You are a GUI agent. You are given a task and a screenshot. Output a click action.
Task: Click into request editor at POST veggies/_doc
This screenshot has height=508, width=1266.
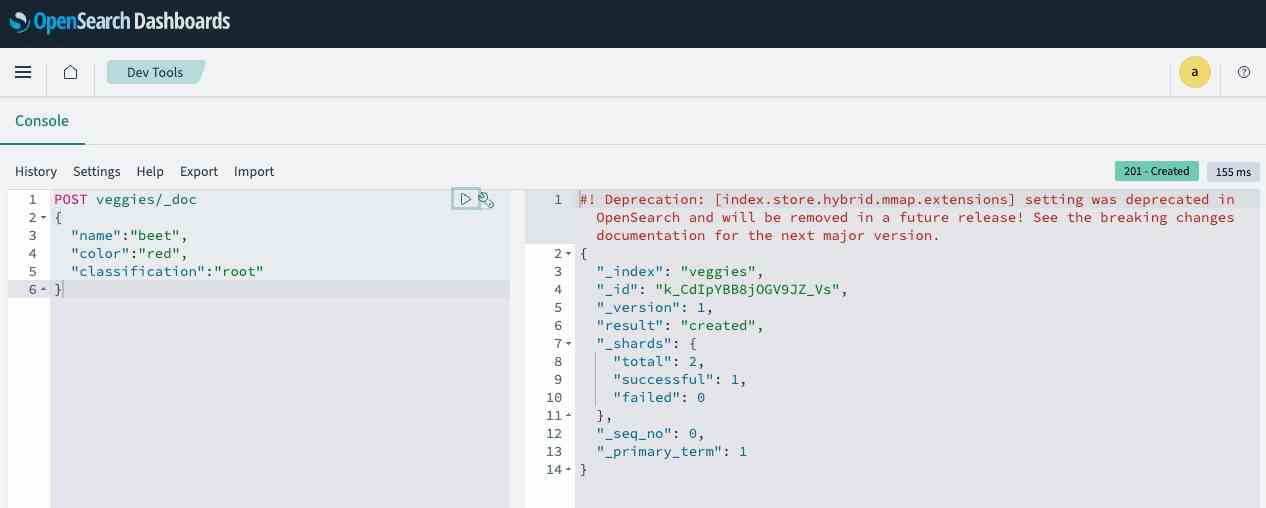point(125,200)
